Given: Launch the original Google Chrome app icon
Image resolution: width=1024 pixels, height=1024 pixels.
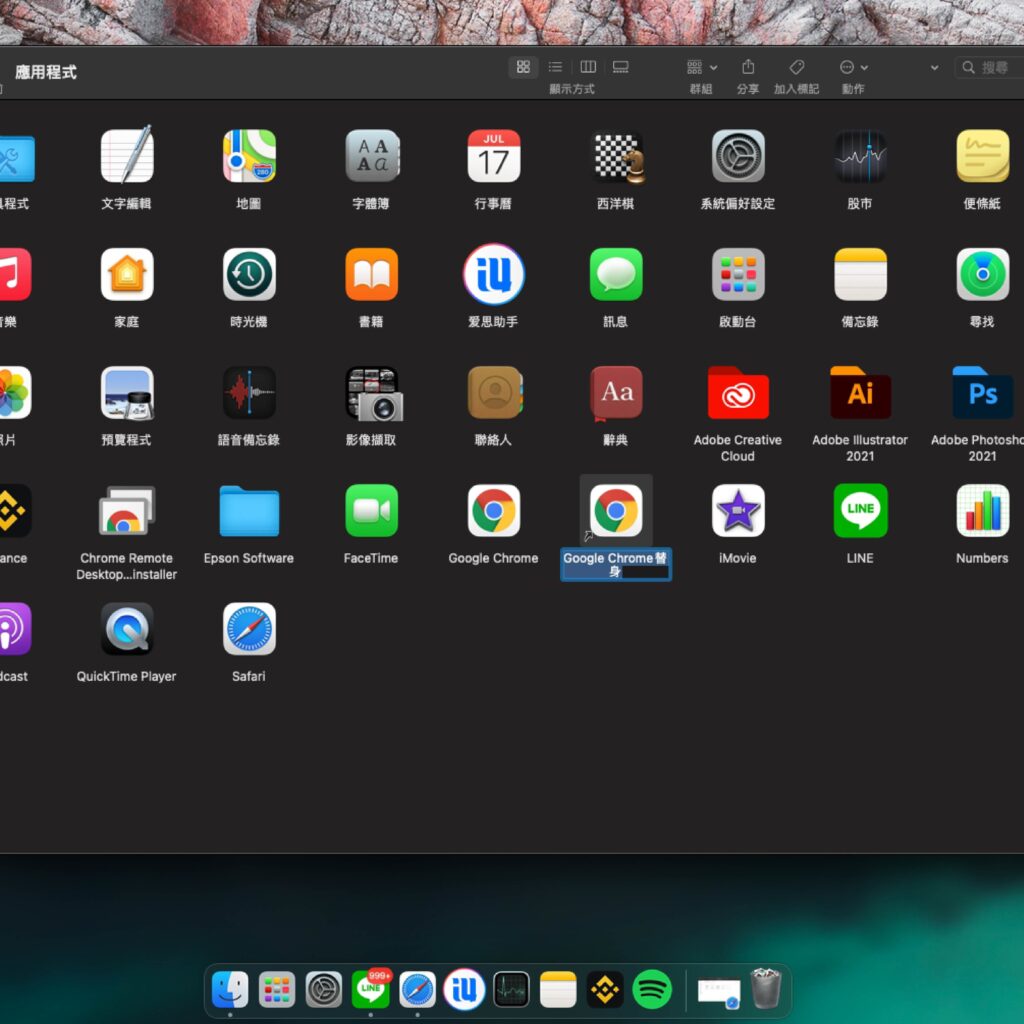Looking at the screenshot, I should [x=494, y=511].
